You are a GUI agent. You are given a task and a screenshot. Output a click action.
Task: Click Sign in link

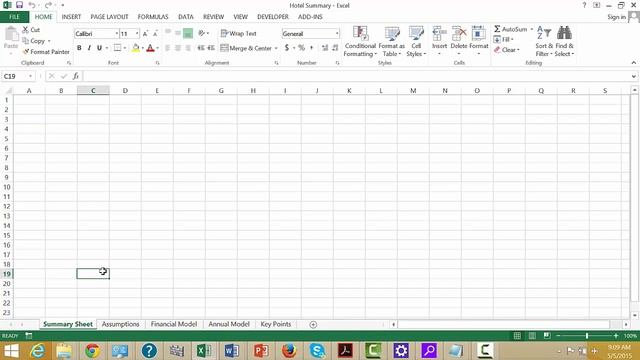(616, 17)
